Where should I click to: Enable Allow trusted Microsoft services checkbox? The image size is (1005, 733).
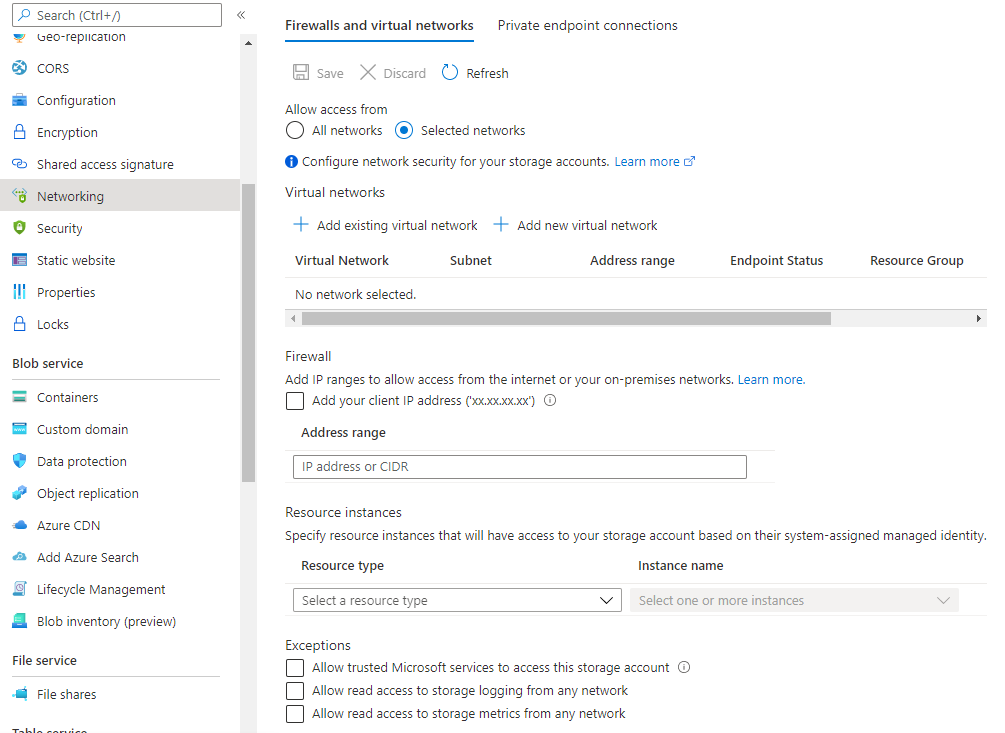[295, 668]
